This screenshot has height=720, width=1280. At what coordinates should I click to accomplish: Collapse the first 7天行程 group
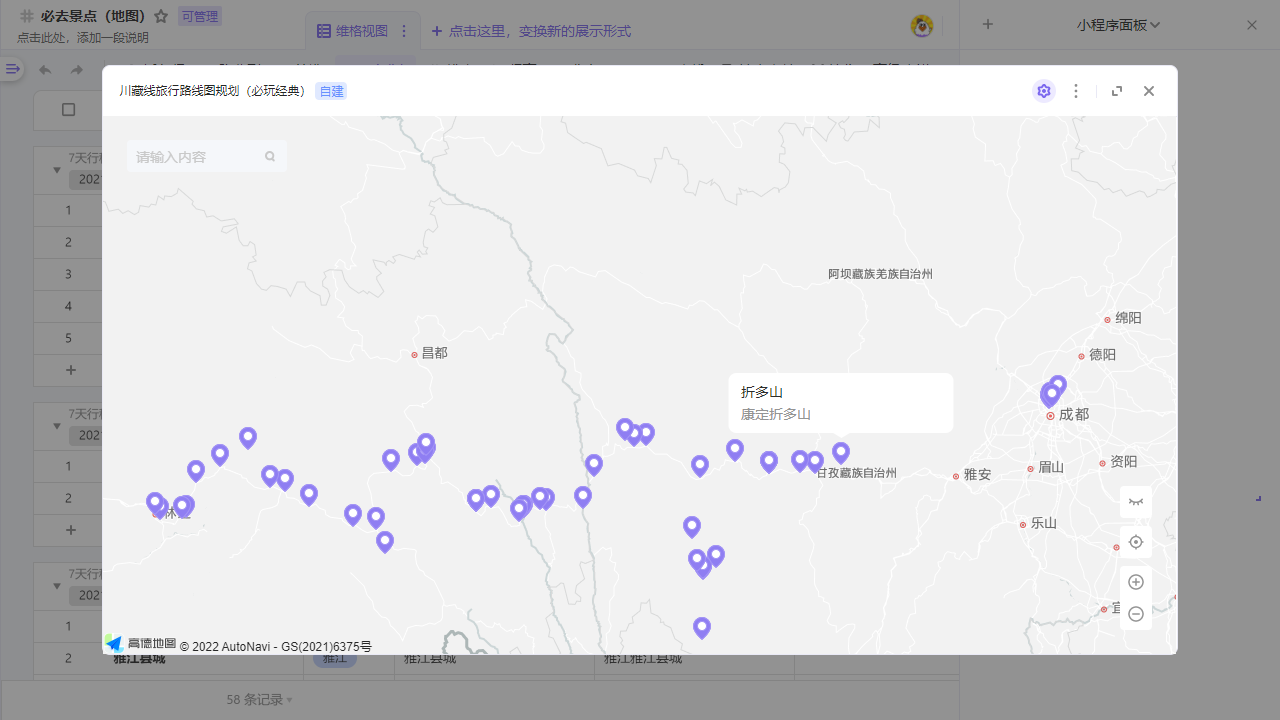(x=57, y=170)
